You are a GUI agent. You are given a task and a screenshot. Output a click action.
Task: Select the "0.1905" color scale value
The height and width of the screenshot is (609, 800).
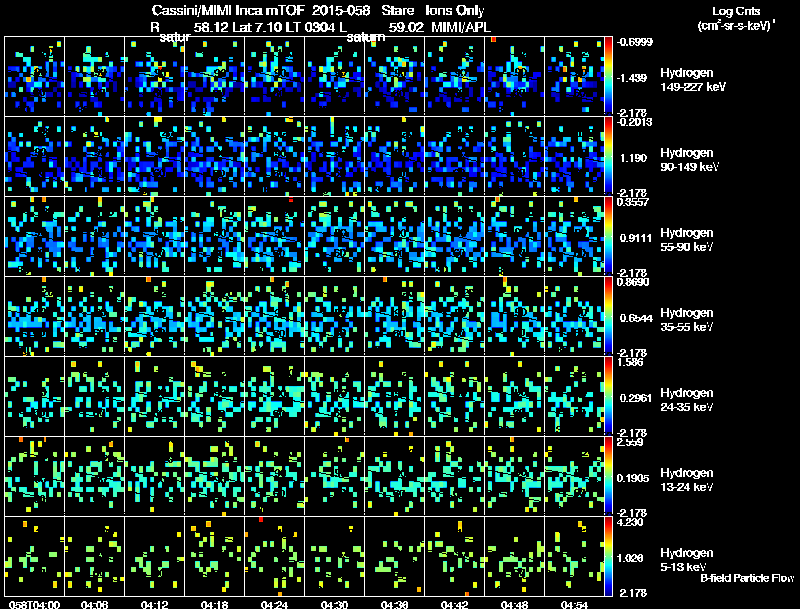click(x=634, y=478)
